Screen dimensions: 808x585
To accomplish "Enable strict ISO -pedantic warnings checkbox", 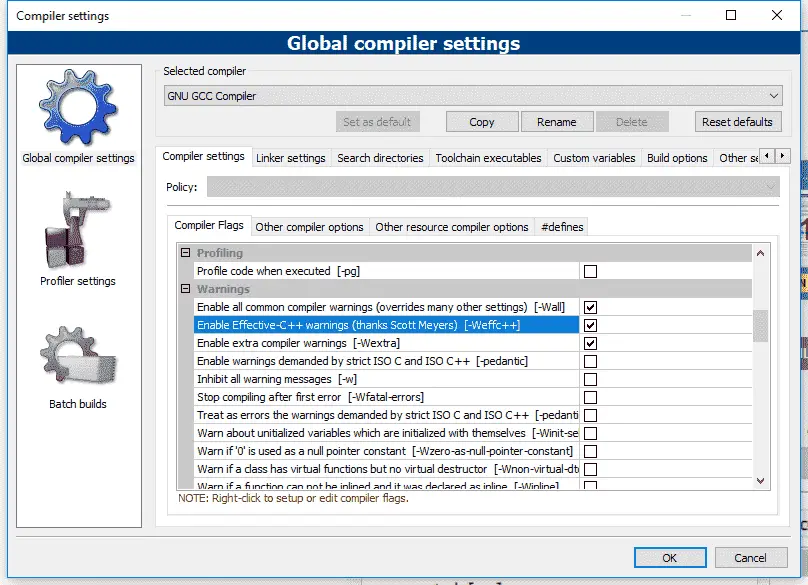I will (x=590, y=361).
